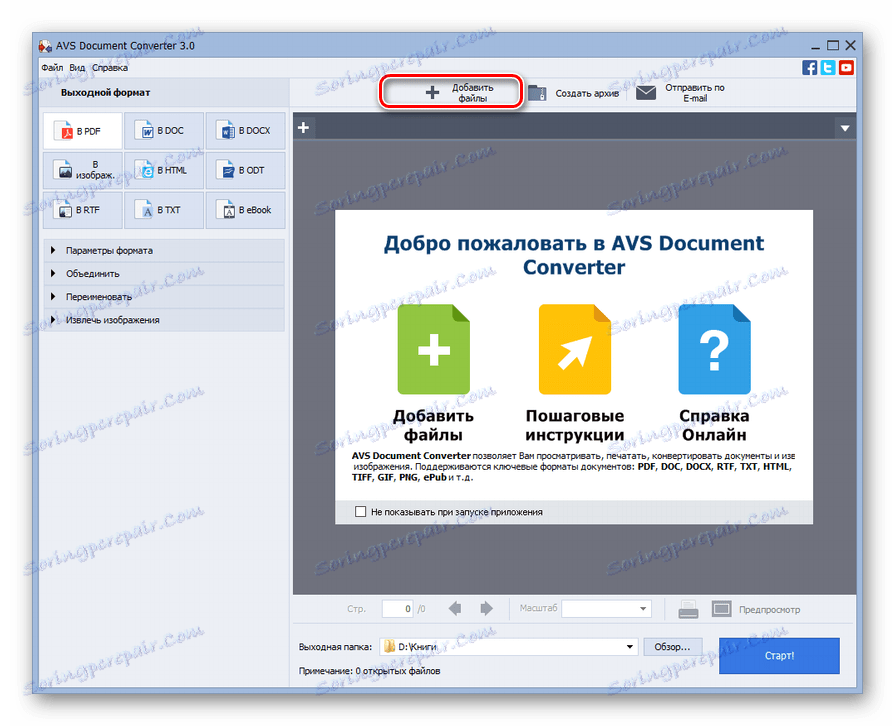Click the Add files toolbar button
Screen dimensions: 895x726
(x=451, y=92)
